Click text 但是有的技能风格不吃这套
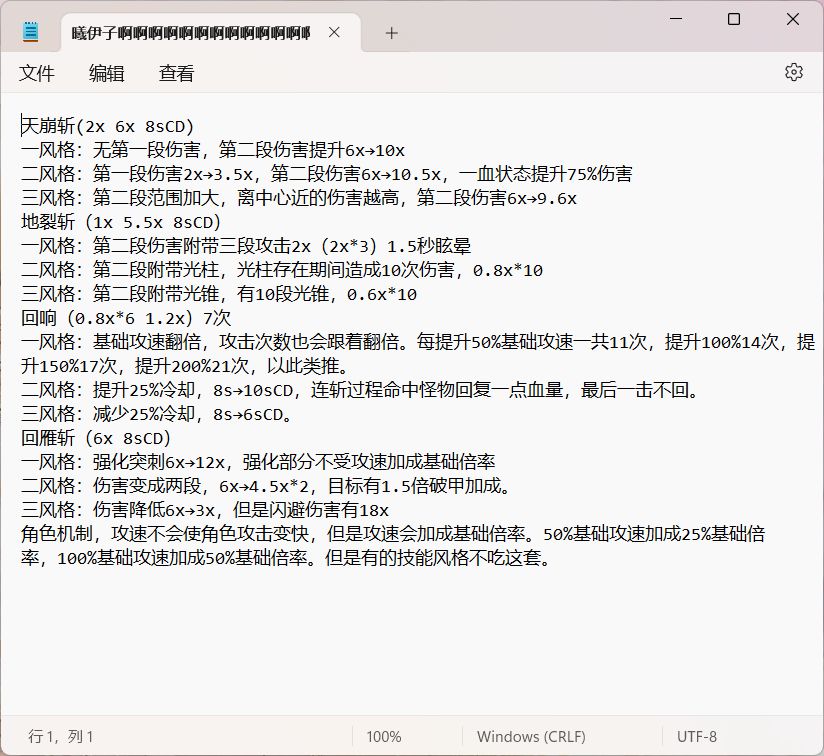 coord(432,557)
